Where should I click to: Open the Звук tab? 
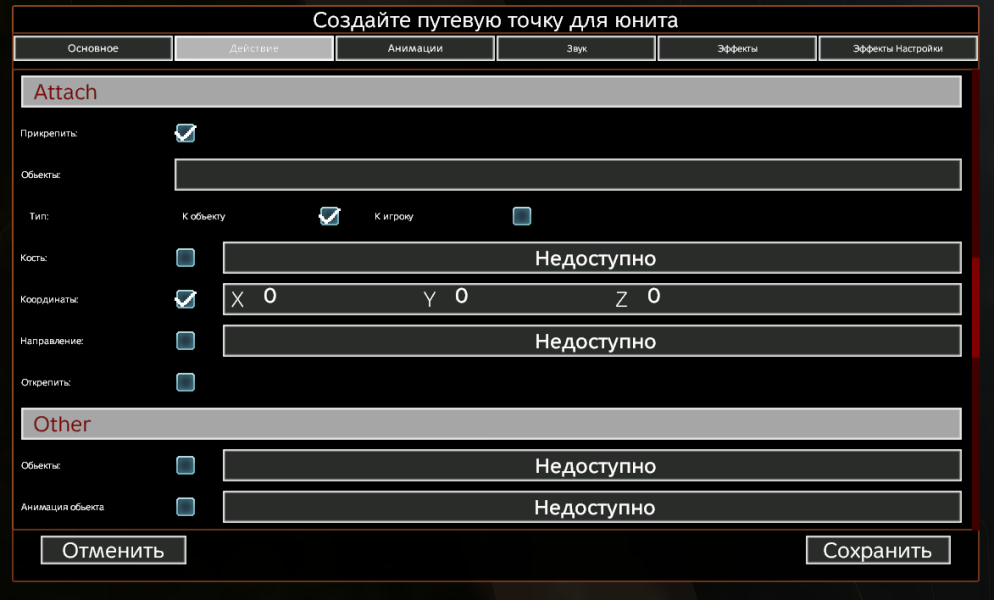tap(576, 48)
